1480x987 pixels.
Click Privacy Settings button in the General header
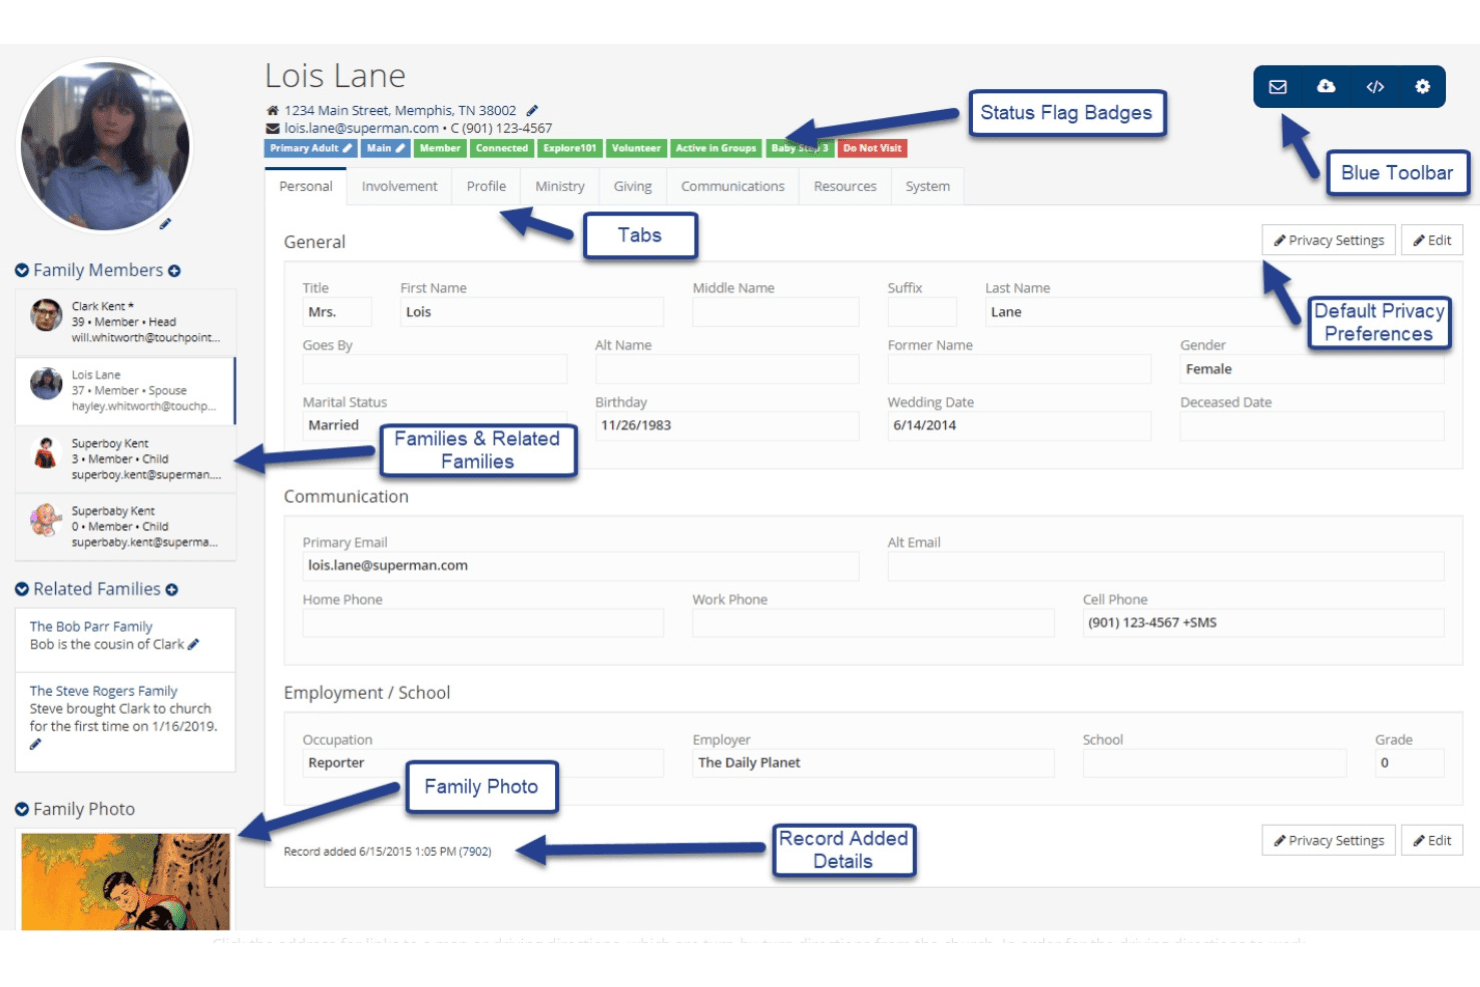(1328, 241)
